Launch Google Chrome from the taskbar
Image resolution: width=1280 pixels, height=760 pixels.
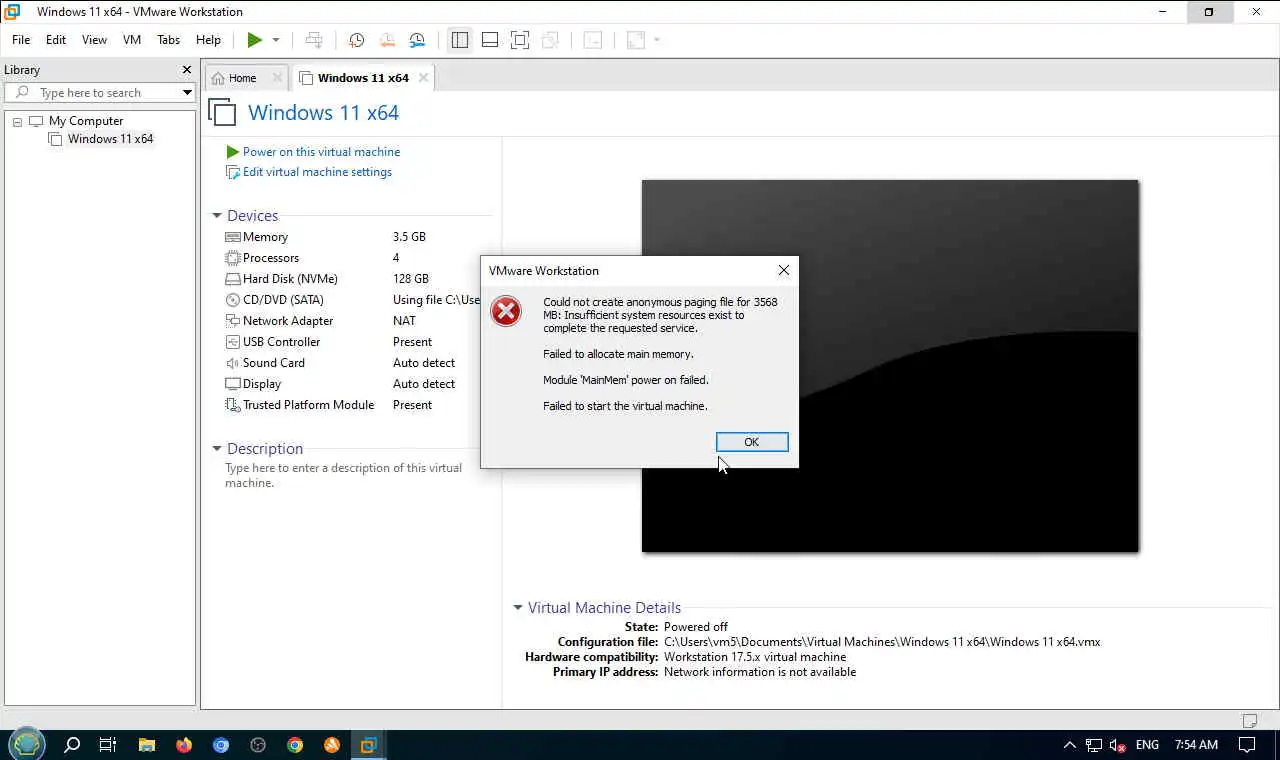pyautogui.click(x=295, y=745)
